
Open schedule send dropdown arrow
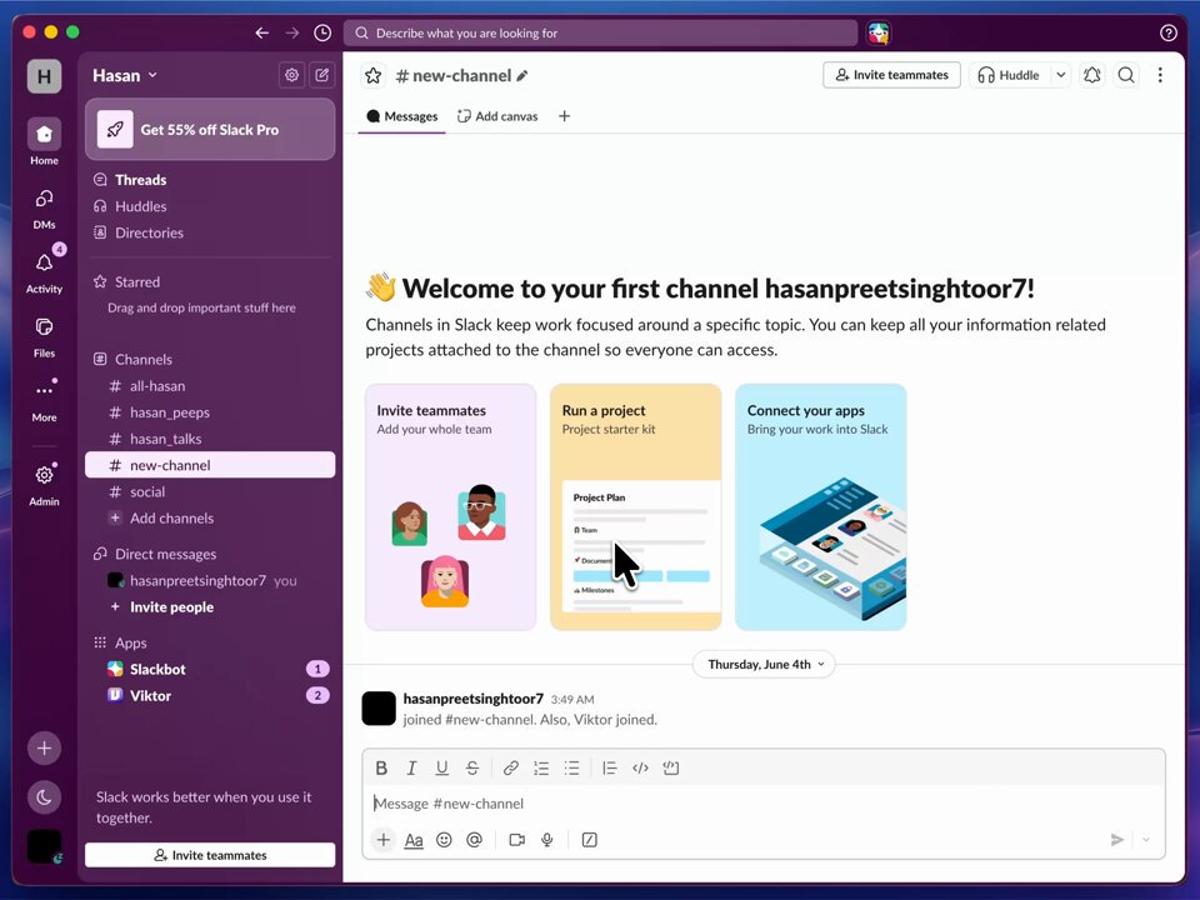pos(1146,840)
